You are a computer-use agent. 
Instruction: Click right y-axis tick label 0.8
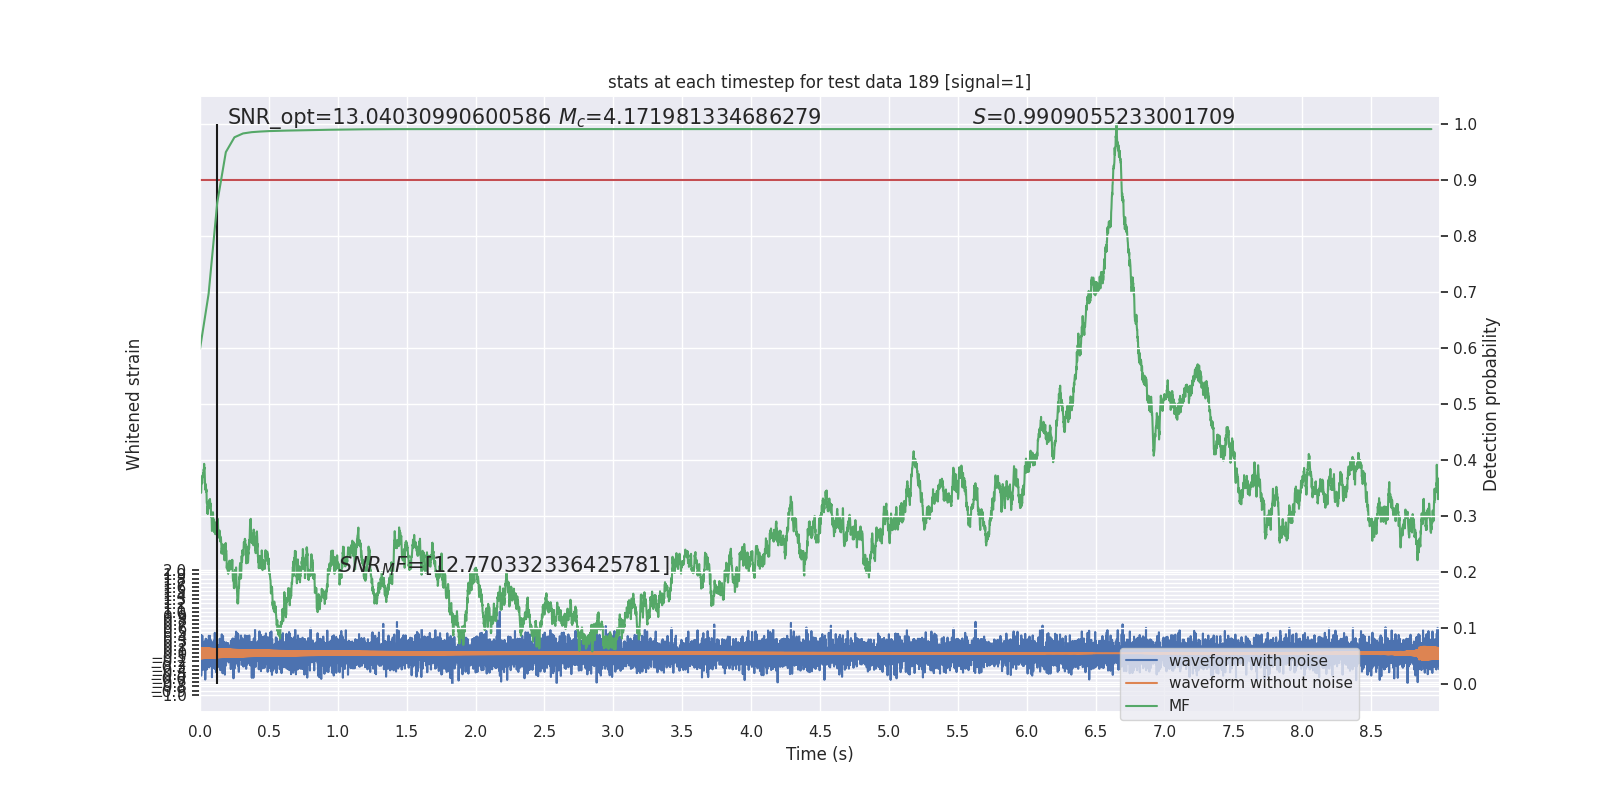point(1465,237)
